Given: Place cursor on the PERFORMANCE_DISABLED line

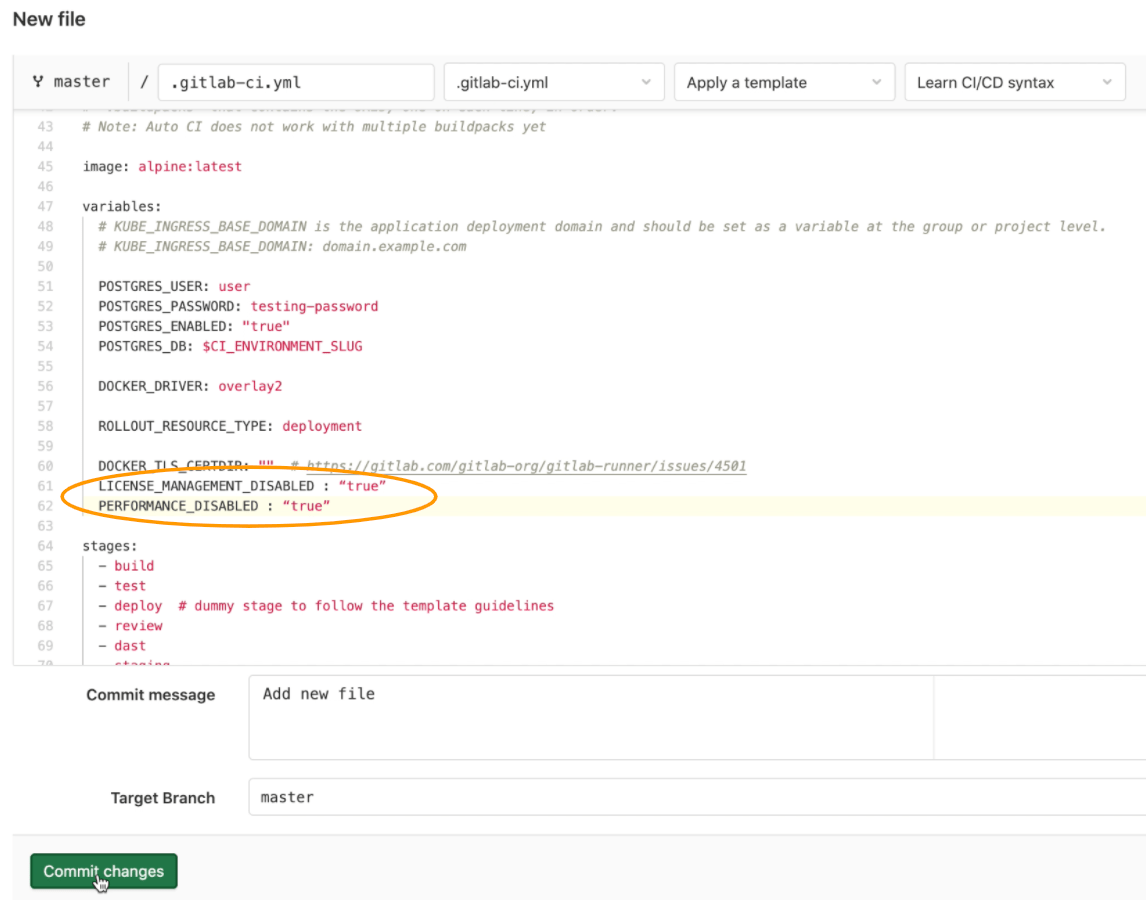Looking at the screenshot, I should pos(213,506).
